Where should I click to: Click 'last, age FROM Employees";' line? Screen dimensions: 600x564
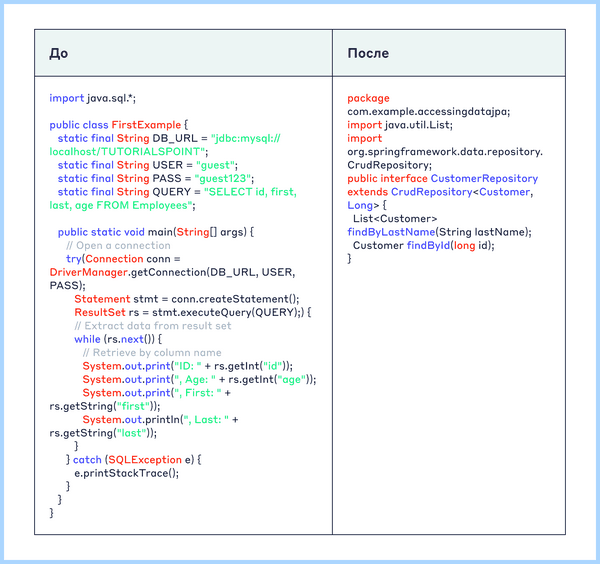coord(122,205)
